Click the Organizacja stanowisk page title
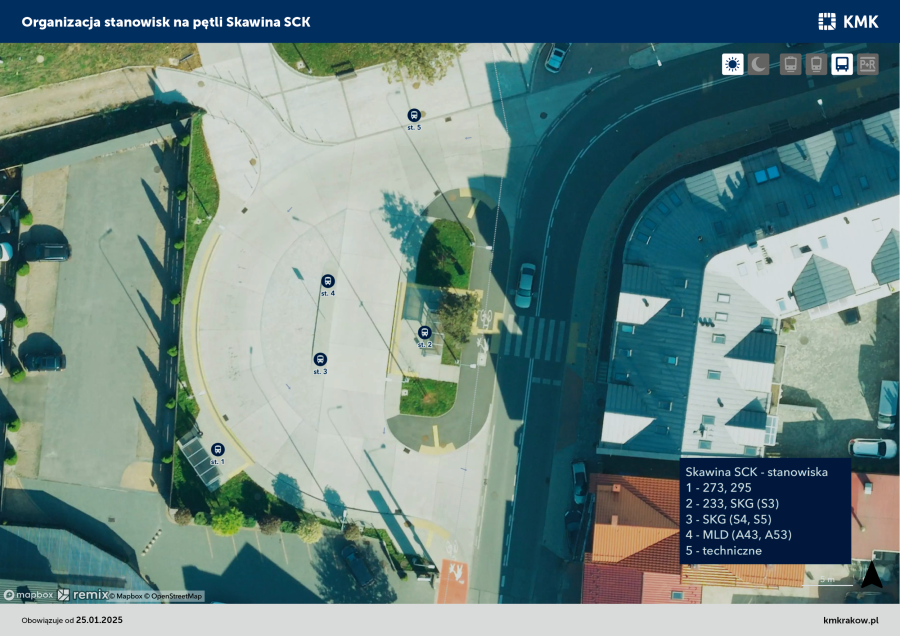The height and width of the screenshot is (636, 900). click(166, 21)
